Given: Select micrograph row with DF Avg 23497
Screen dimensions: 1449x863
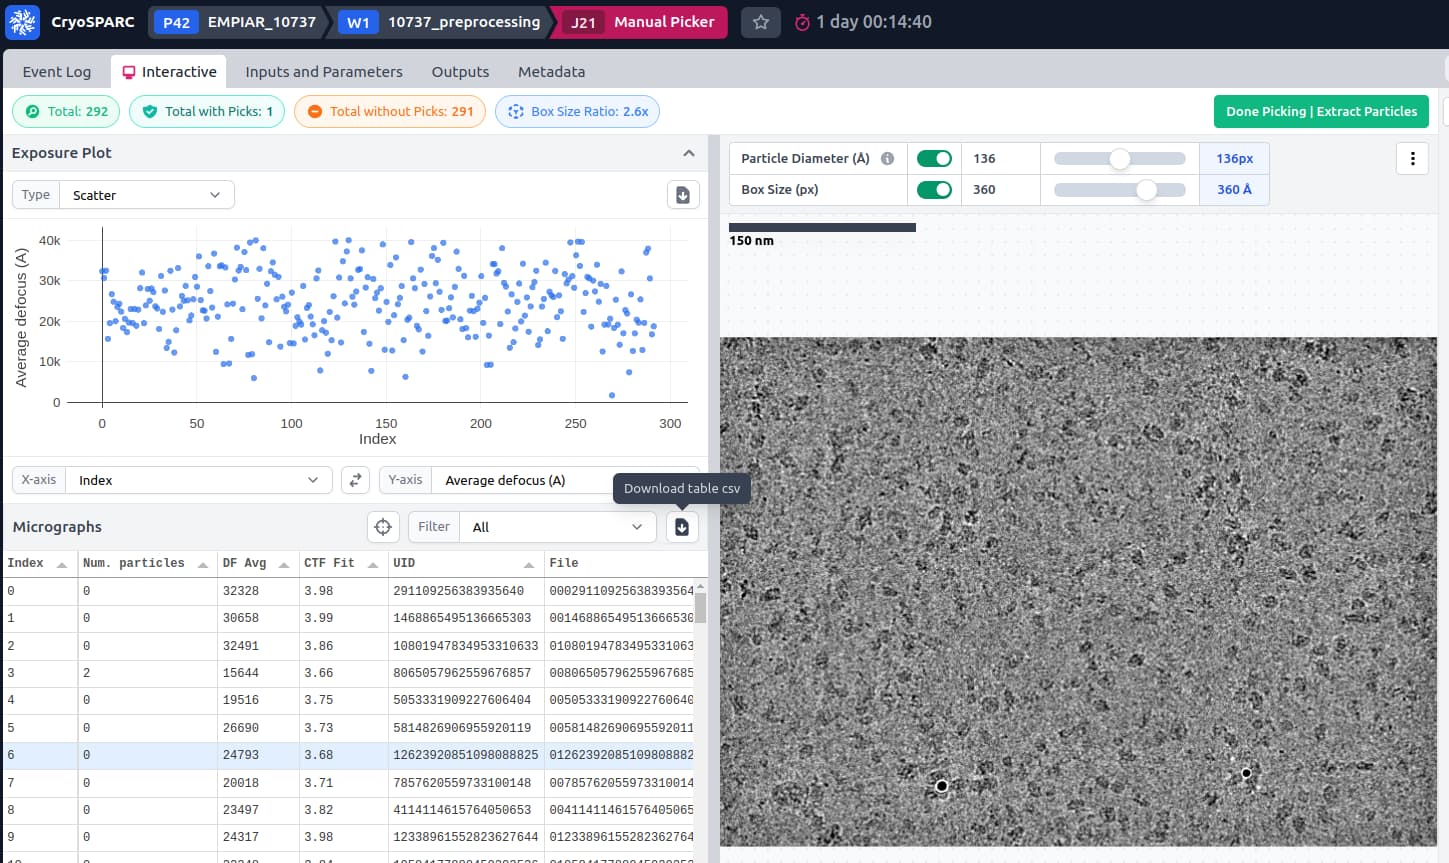Looking at the screenshot, I should tap(349, 810).
